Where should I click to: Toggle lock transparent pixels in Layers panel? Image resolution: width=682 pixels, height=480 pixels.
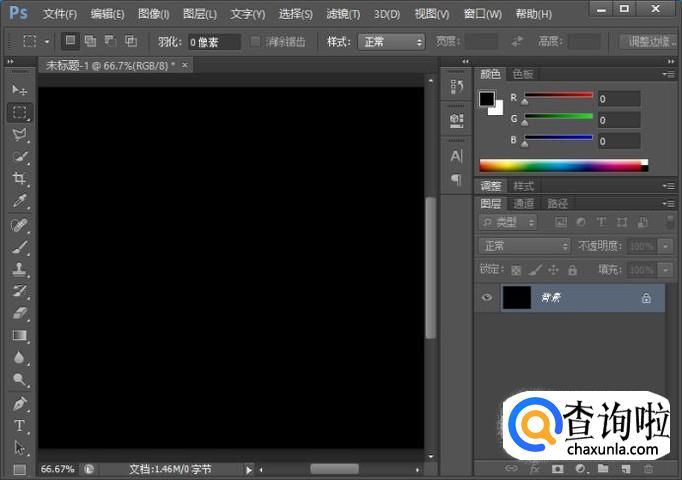[516, 270]
